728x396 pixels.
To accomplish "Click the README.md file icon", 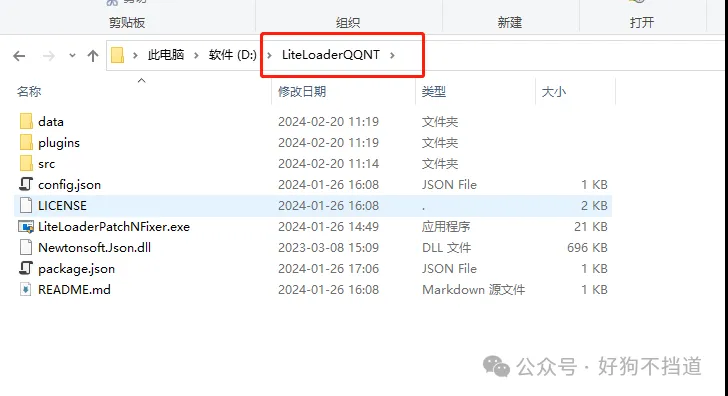I will [x=26, y=289].
